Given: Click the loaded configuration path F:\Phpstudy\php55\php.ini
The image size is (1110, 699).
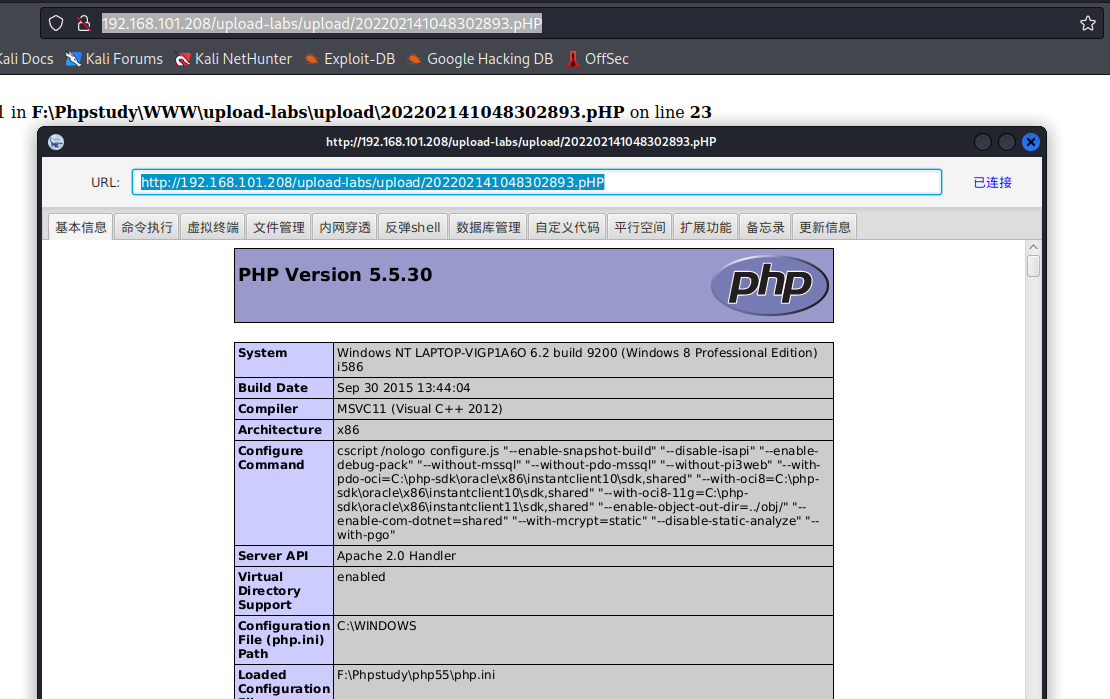Looking at the screenshot, I should tap(416, 675).
